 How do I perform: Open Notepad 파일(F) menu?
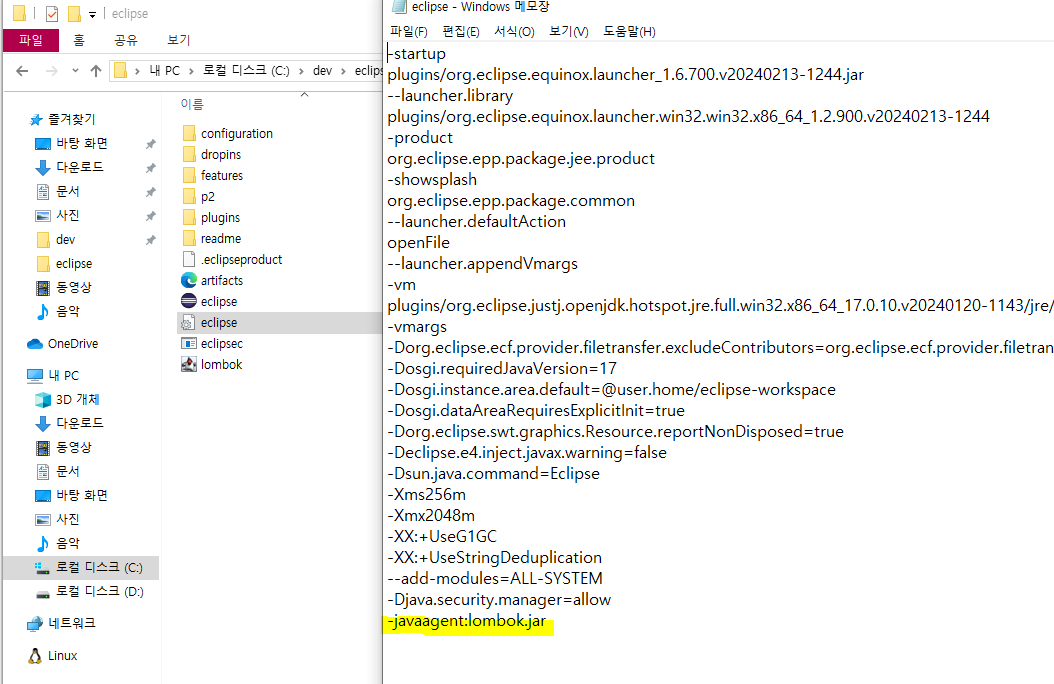tap(409, 32)
